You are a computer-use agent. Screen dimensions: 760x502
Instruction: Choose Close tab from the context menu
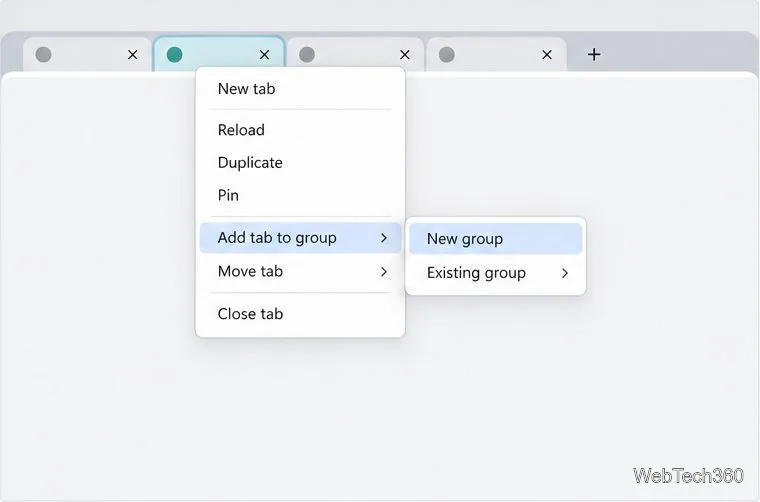click(x=300, y=314)
